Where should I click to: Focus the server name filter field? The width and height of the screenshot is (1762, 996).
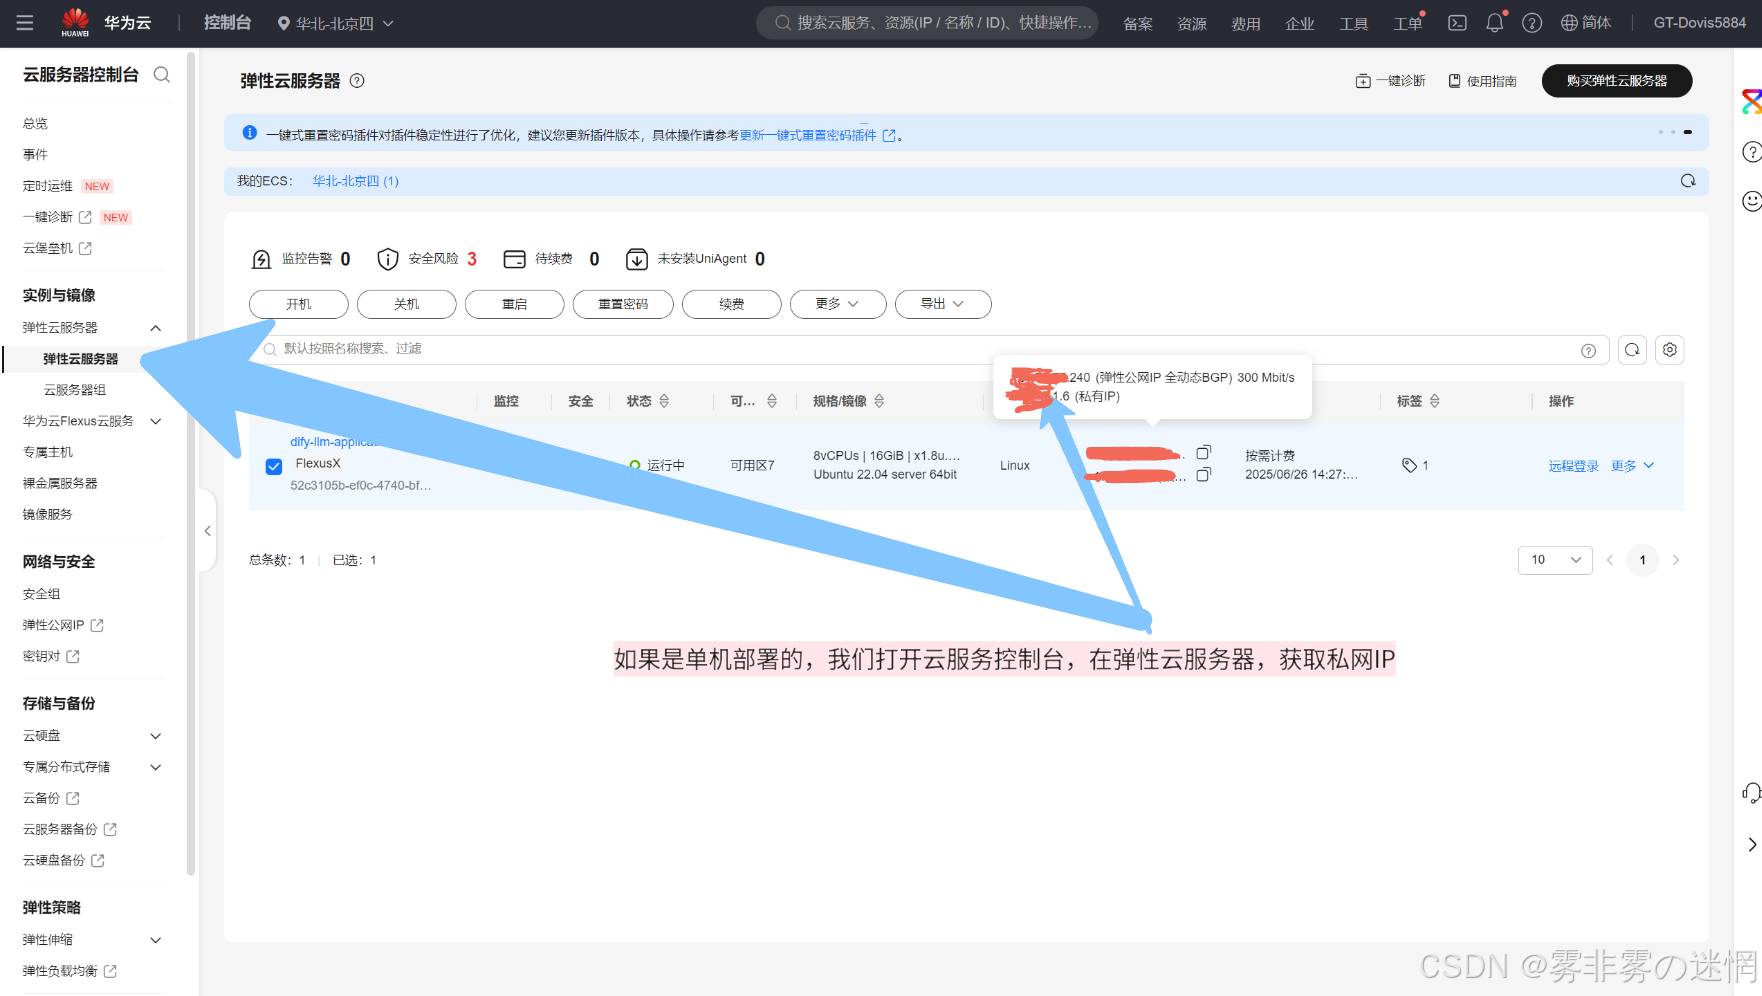[x=929, y=349]
